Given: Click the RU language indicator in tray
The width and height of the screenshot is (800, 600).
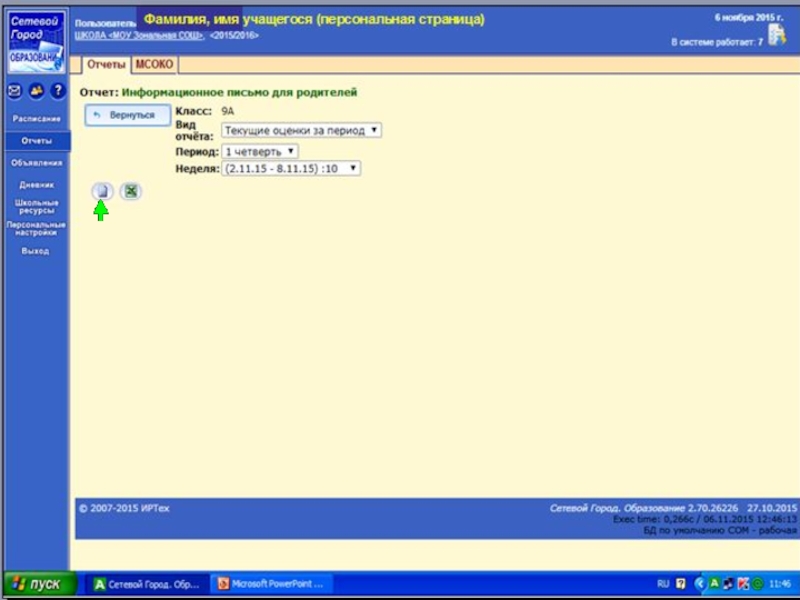Looking at the screenshot, I should pos(663,584).
